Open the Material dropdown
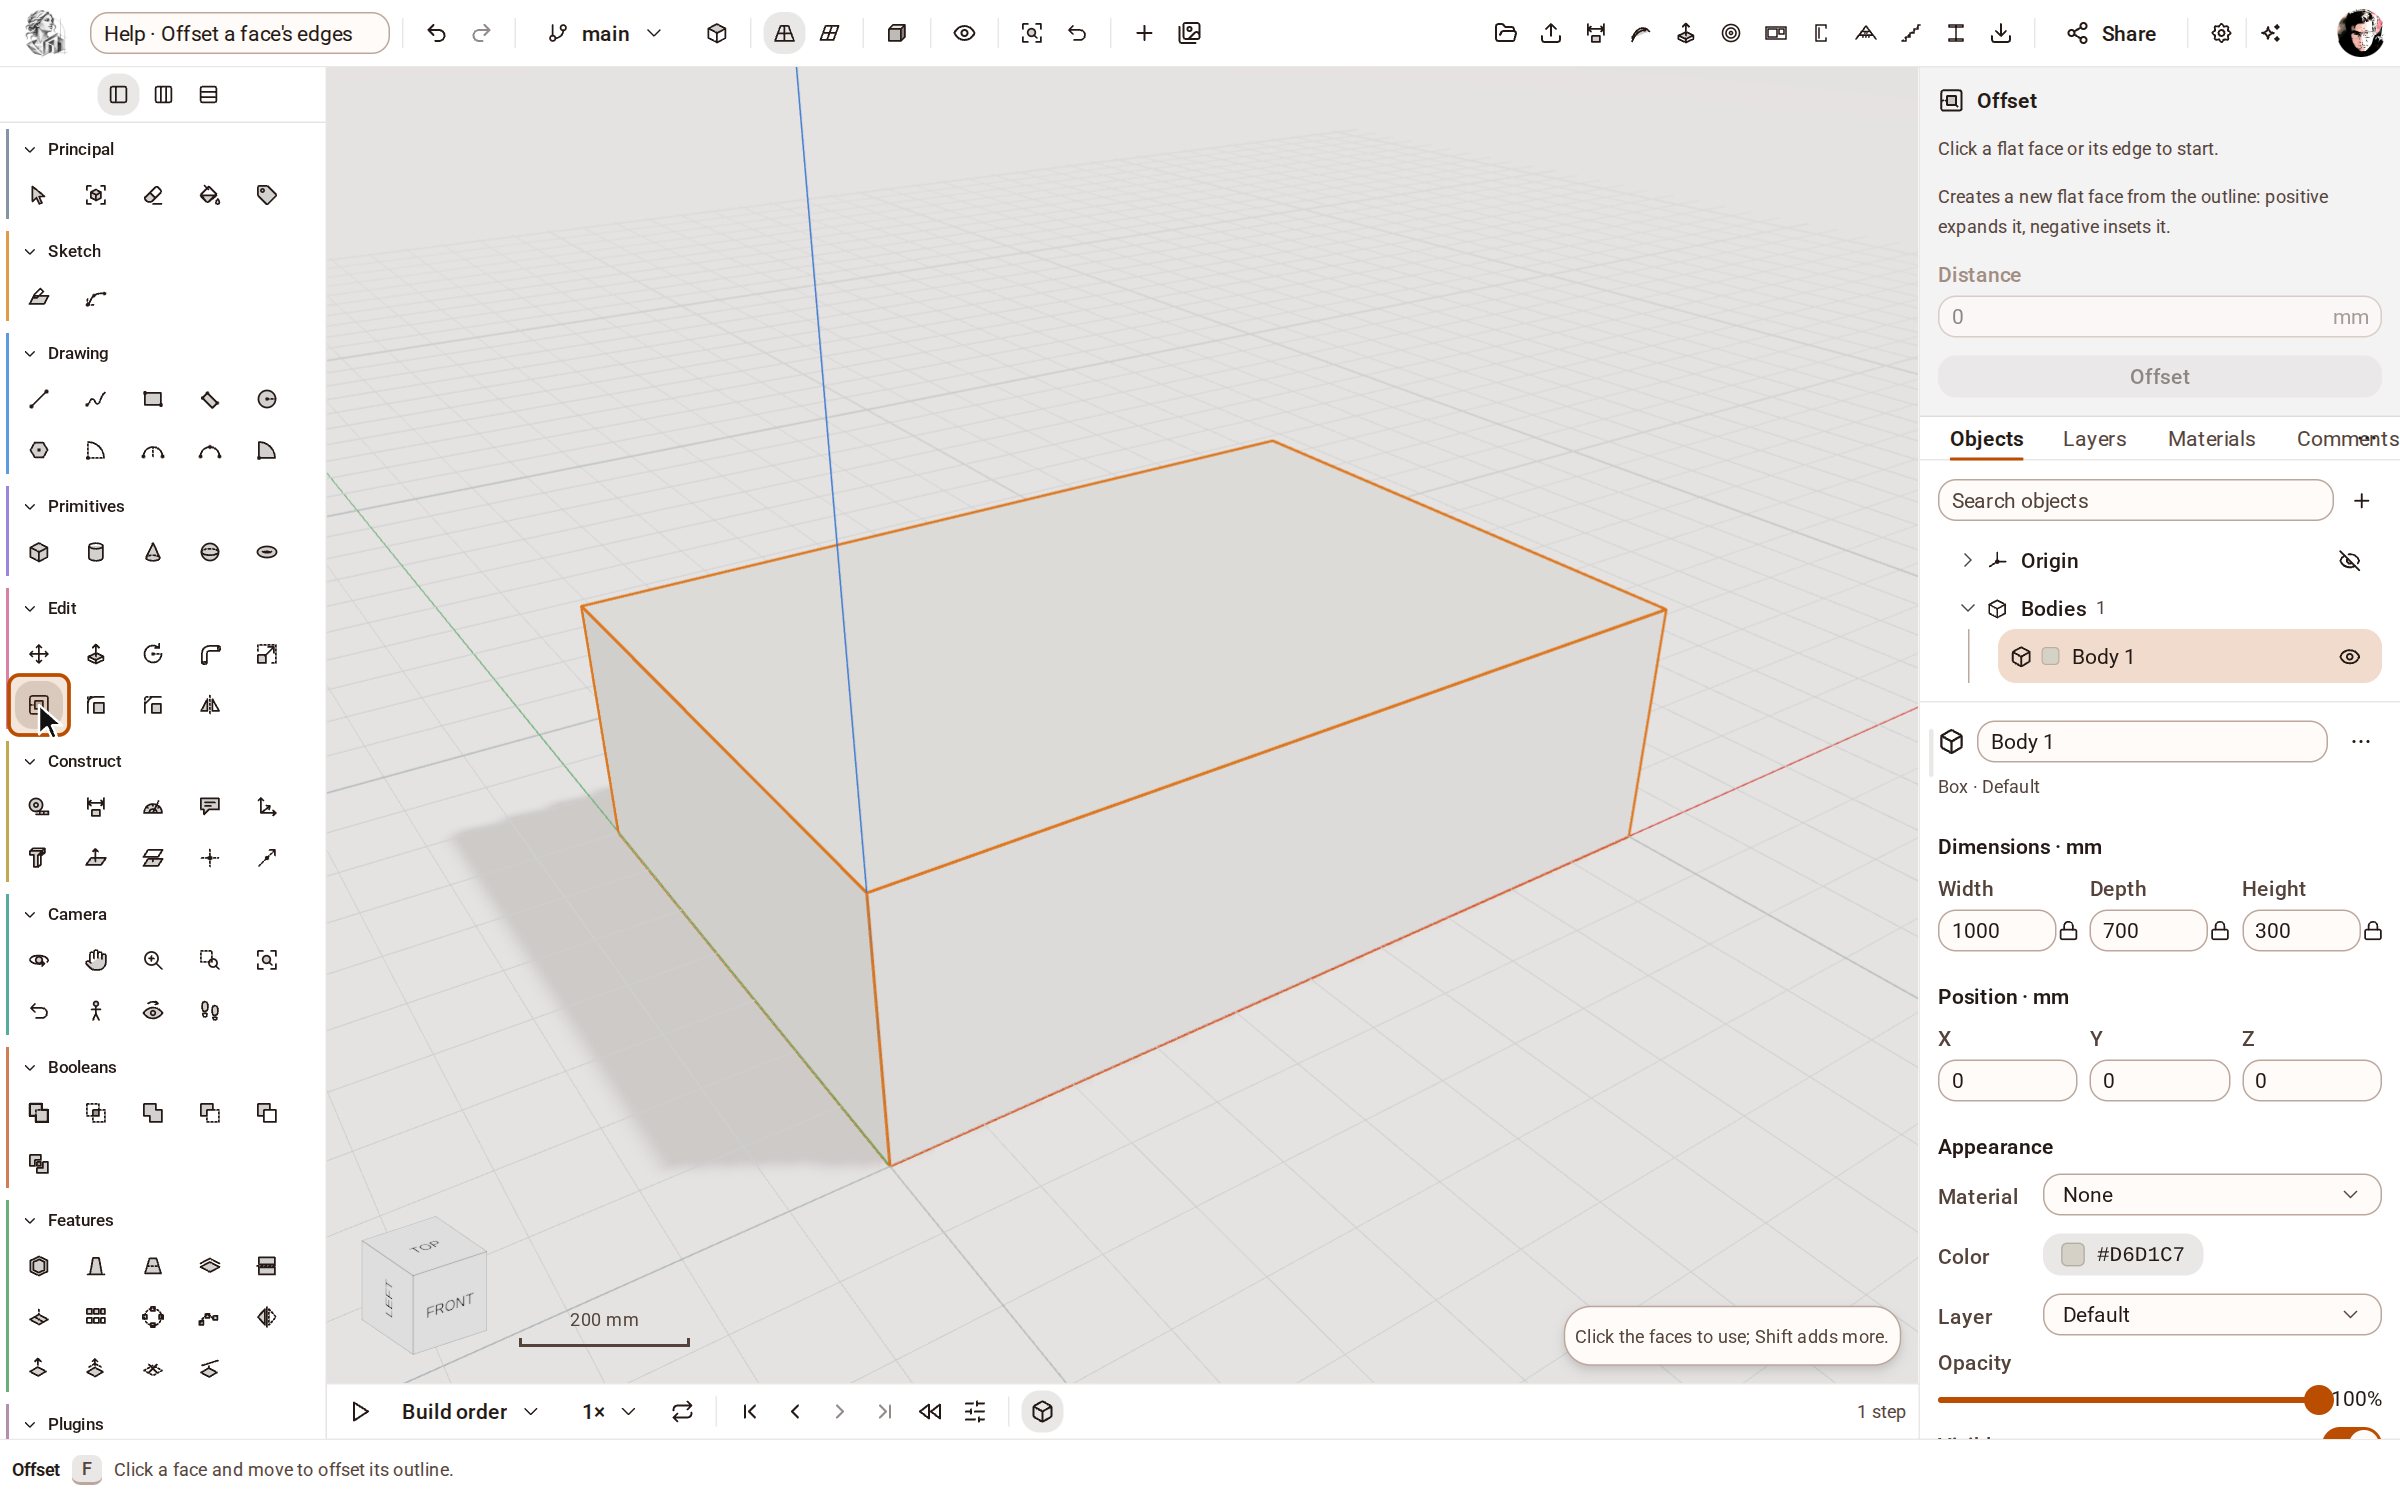This screenshot has height=1500, width=2400. tap(2212, 1195)
